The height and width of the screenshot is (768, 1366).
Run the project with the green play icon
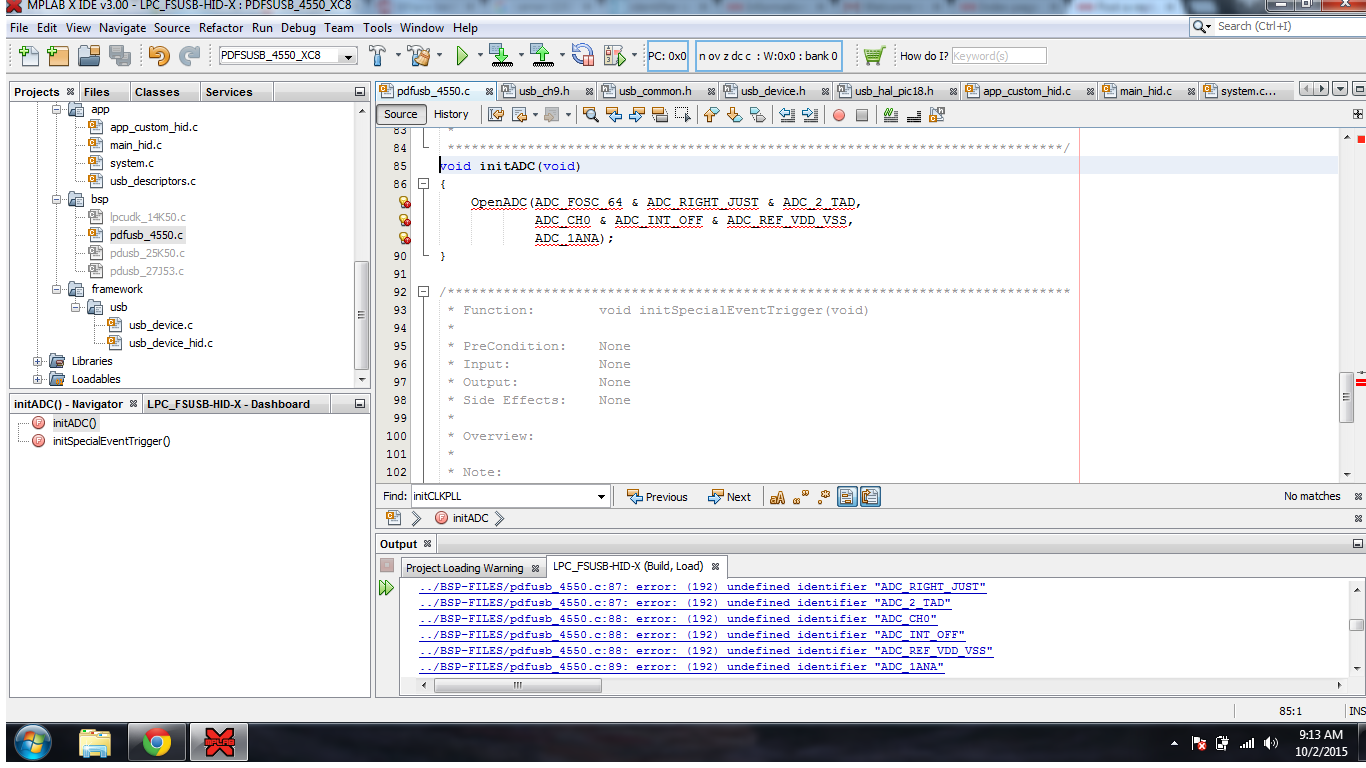pos(462,56)
